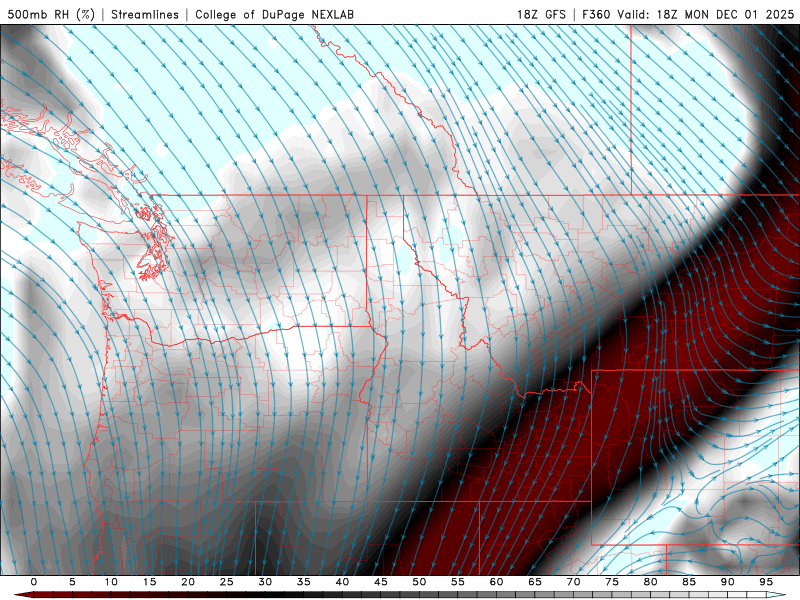The image size is (800, 600).
Task: Click the 20 label on the colorbar scale
Action: pos(188,582)
